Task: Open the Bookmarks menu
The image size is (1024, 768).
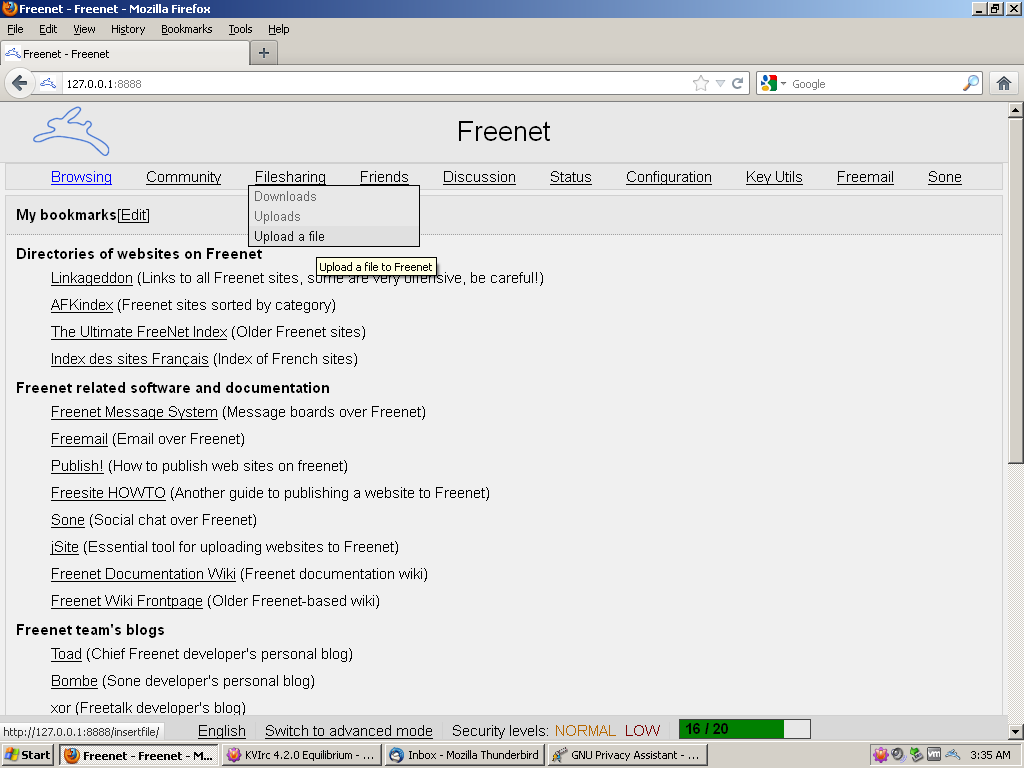Action: pos(187,29)
